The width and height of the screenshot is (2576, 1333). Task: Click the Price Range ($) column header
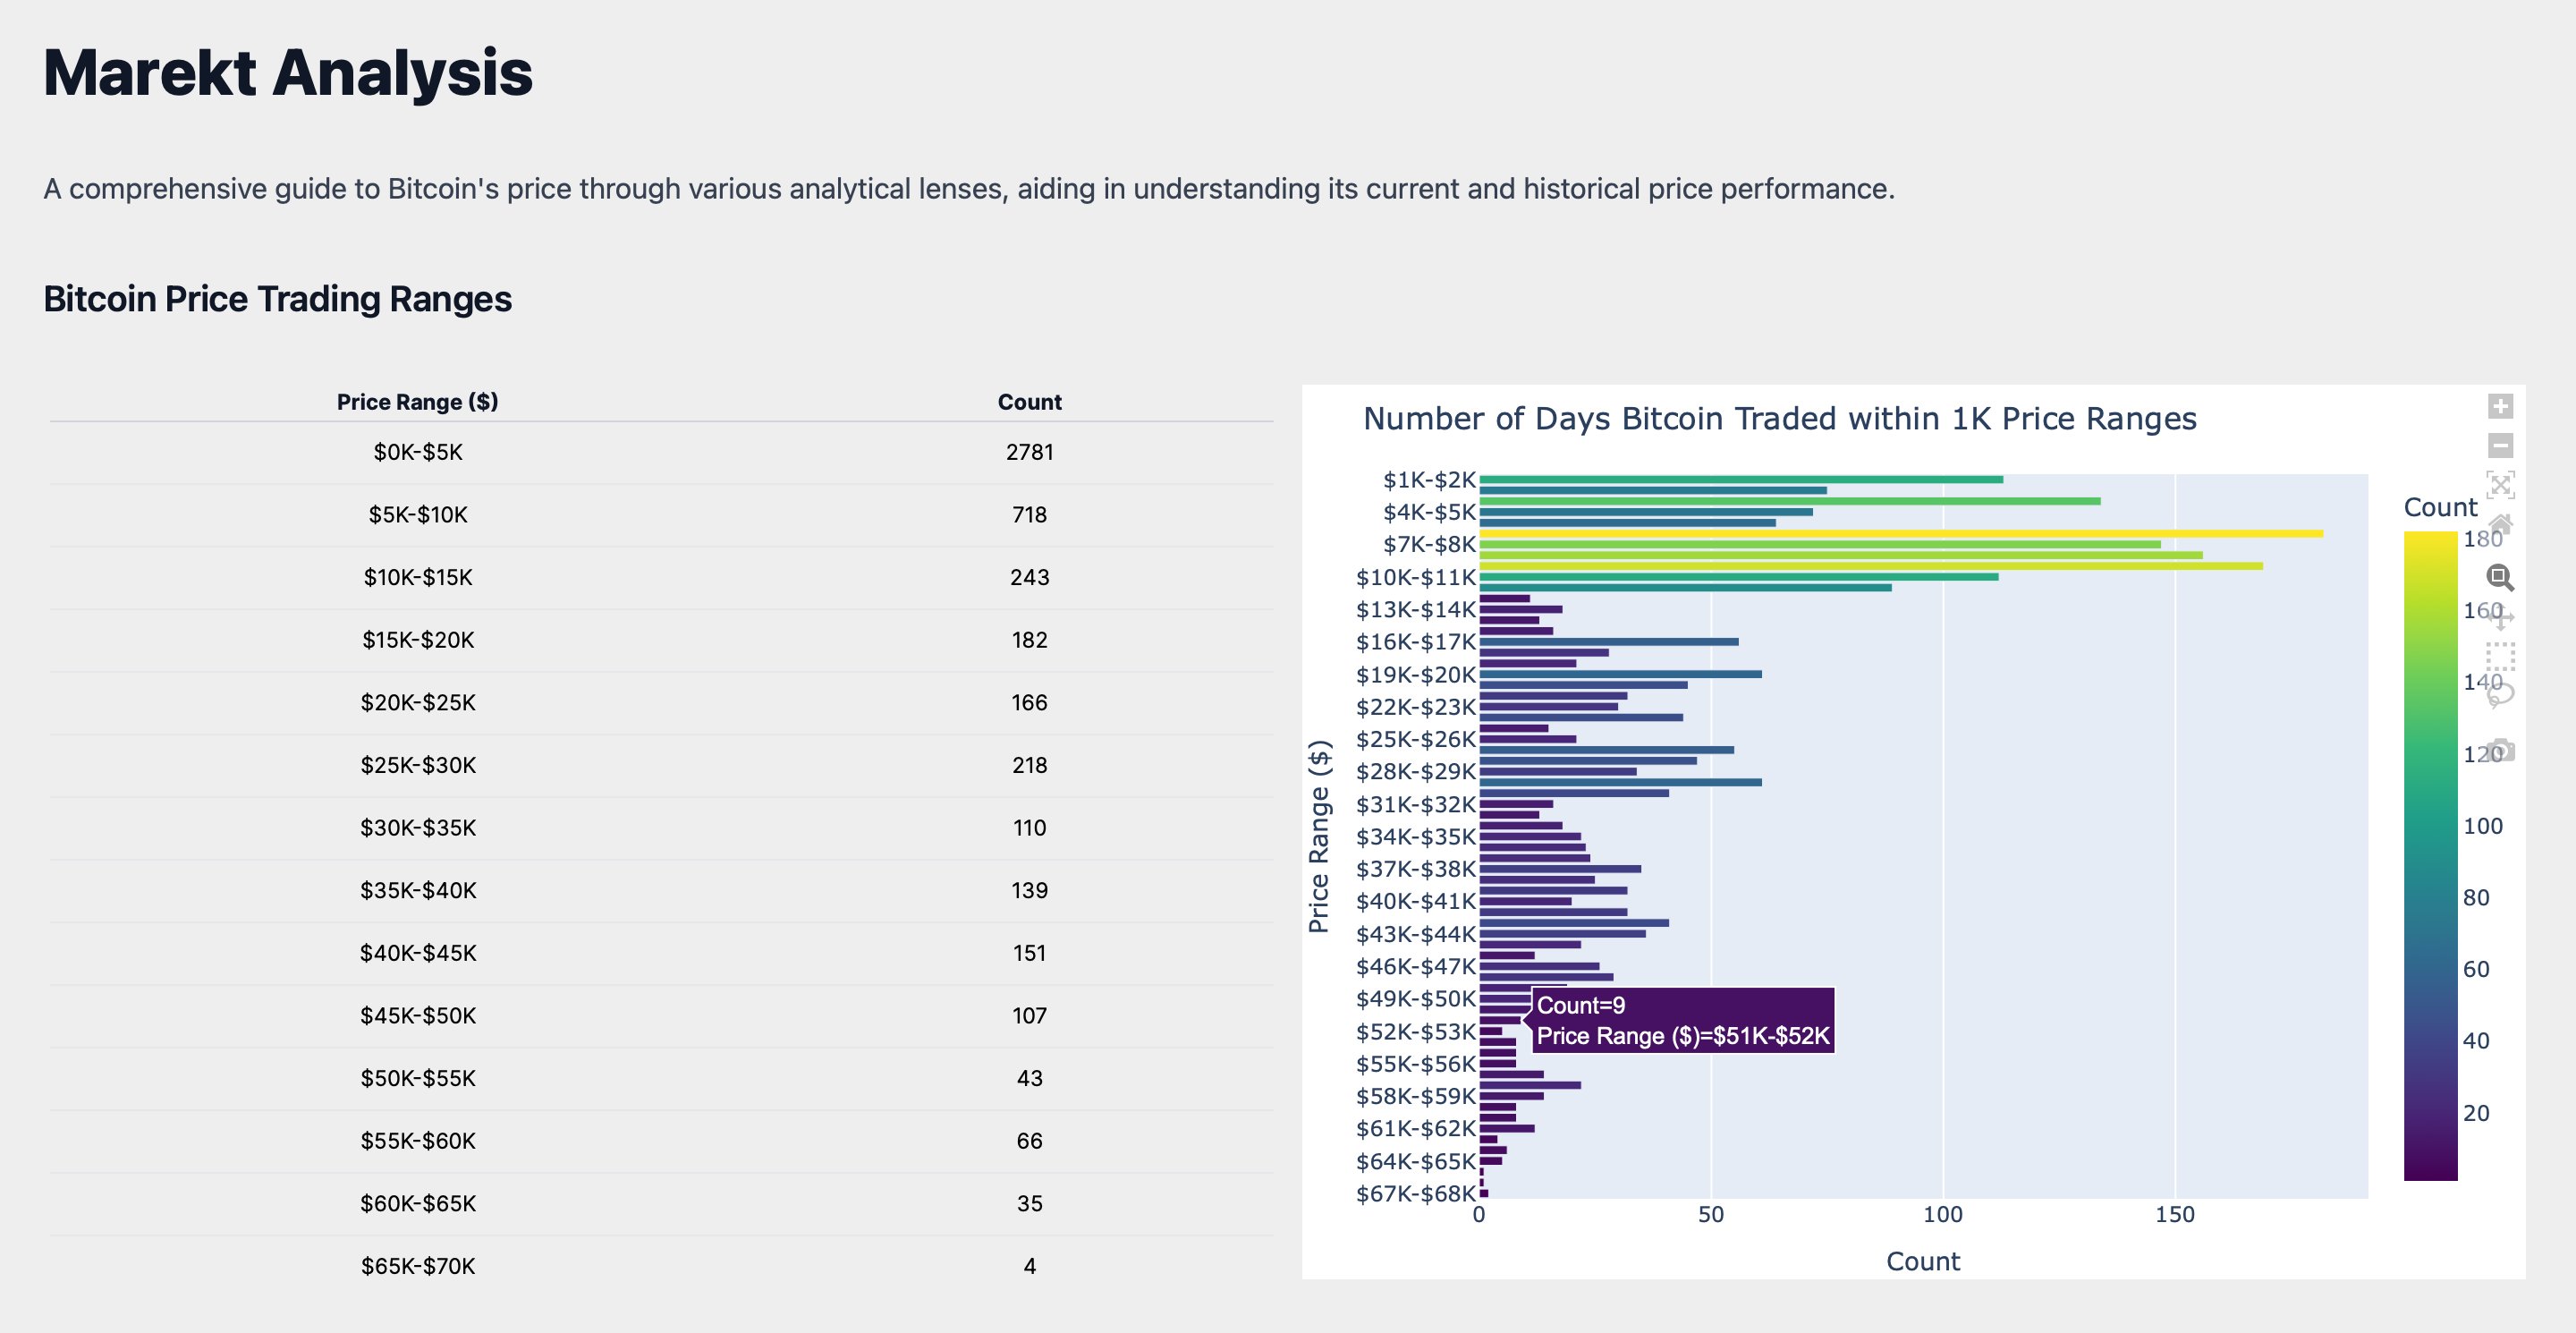pyautogui.click(x=417, y=401)
